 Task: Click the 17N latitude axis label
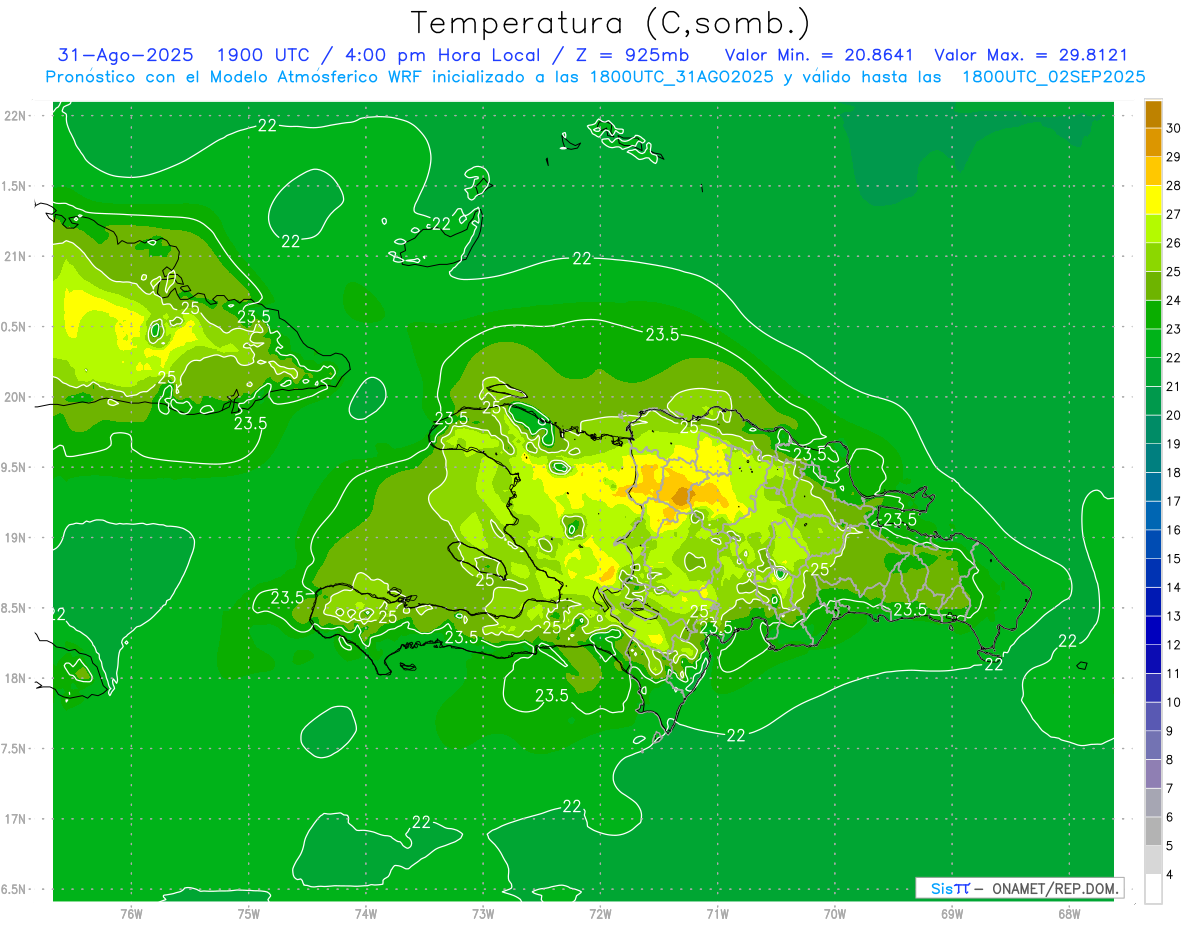pos(16,819)
